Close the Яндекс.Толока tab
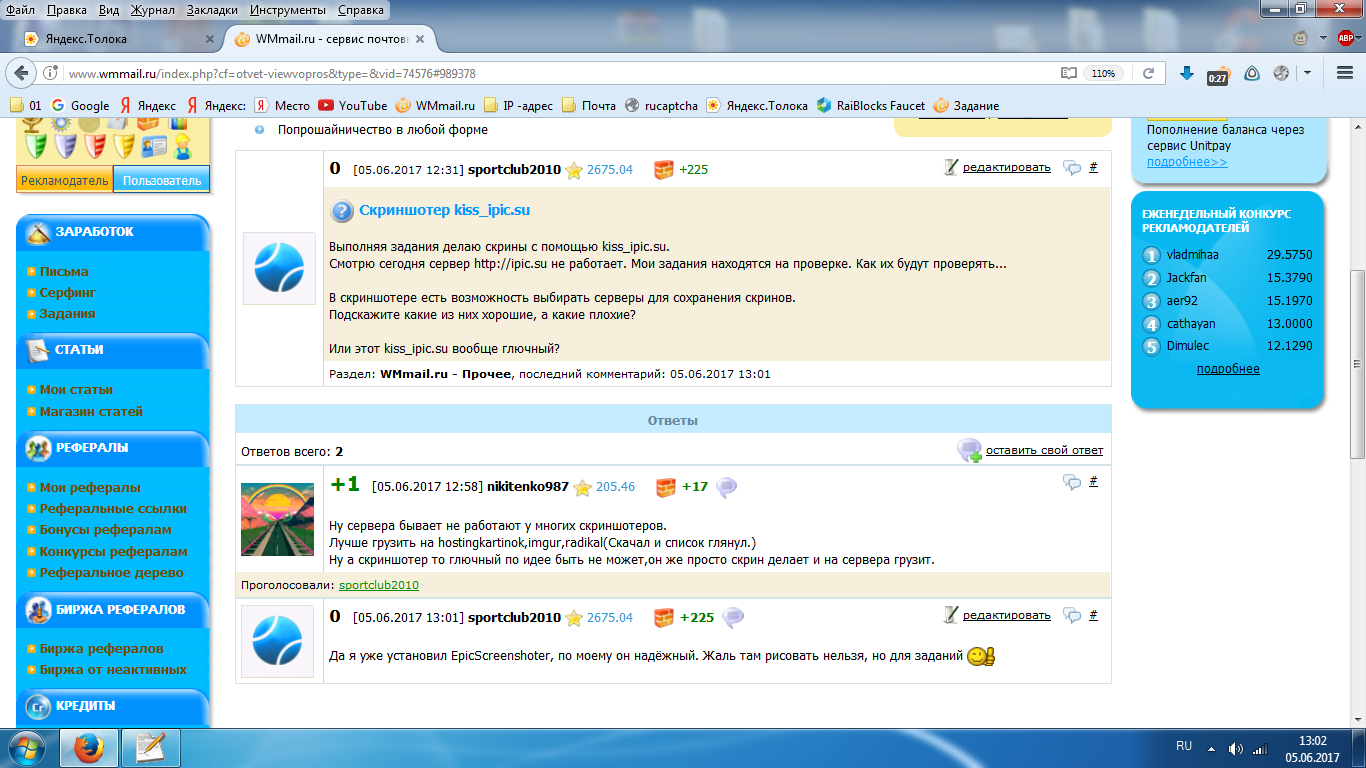The height and width of the screenshot is (768, 1366). (x=210, y=39)
